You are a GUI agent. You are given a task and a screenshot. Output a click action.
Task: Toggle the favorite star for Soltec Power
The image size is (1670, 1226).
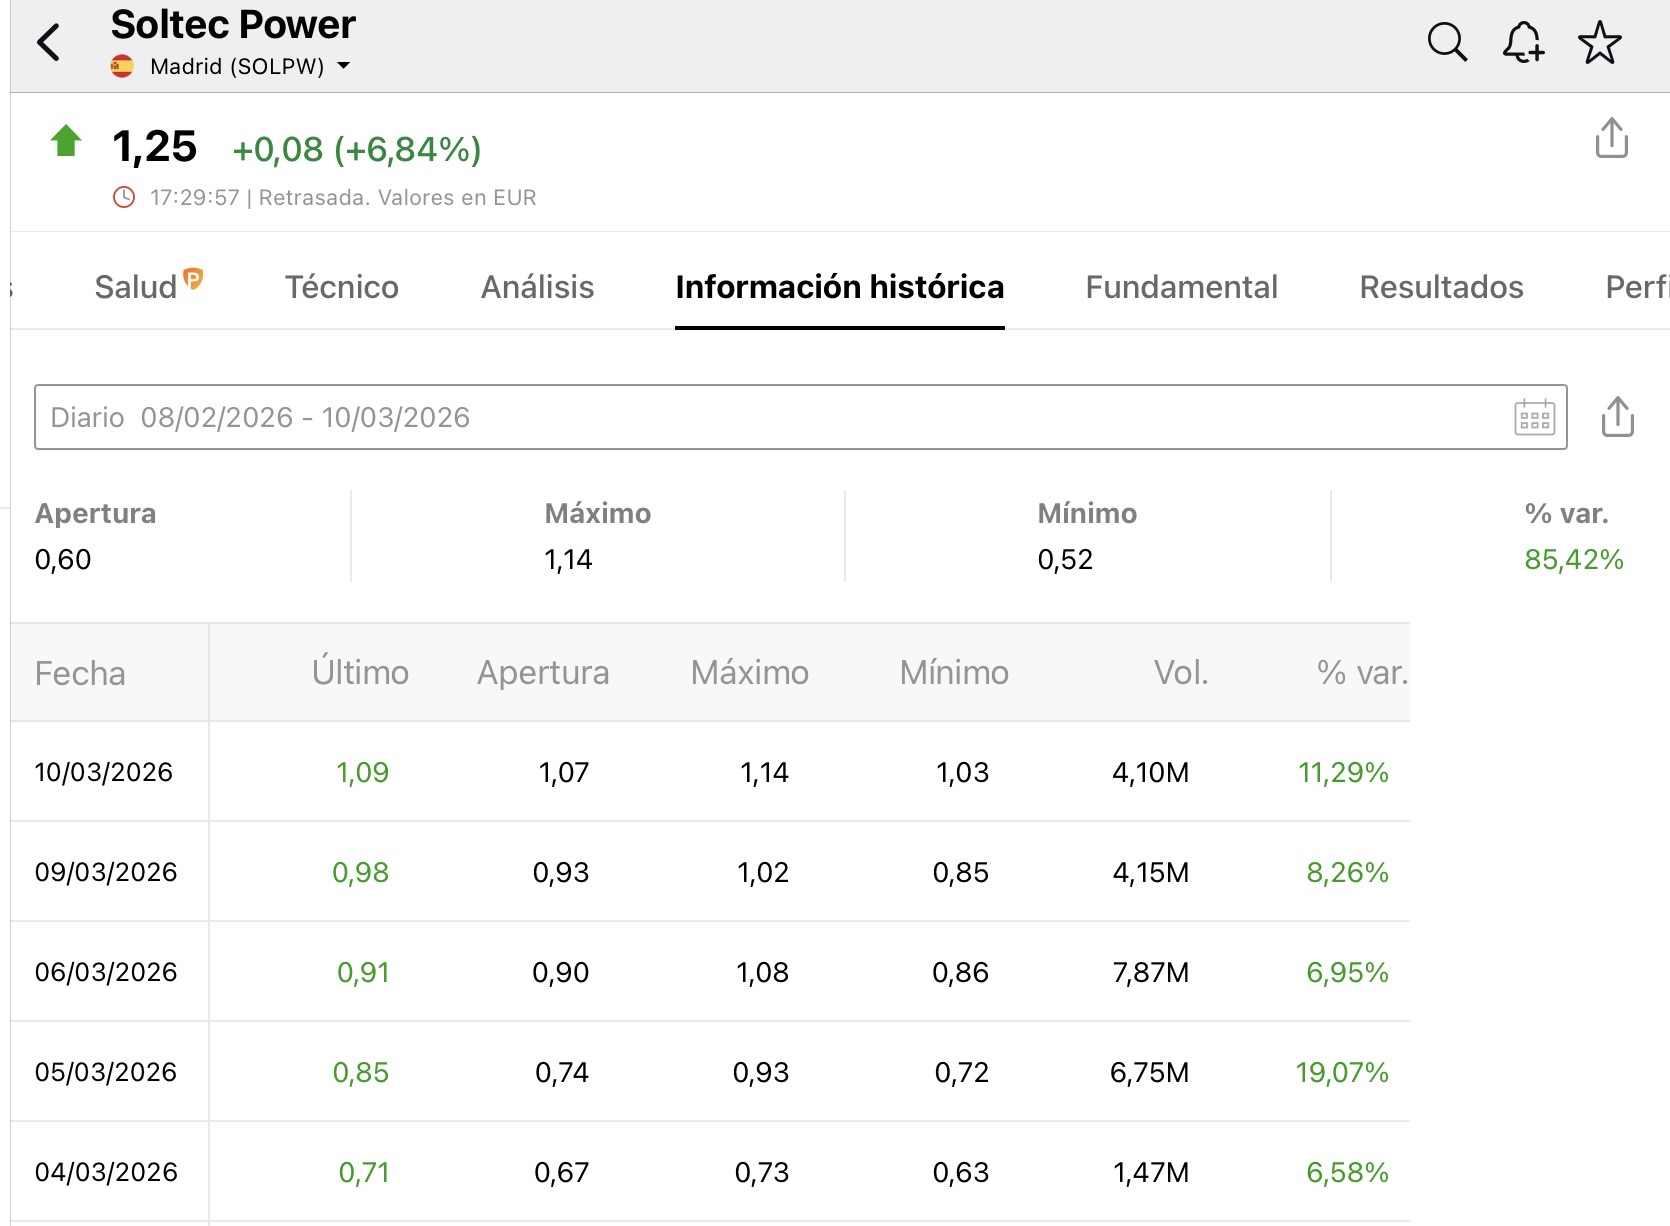[1599, 43]
